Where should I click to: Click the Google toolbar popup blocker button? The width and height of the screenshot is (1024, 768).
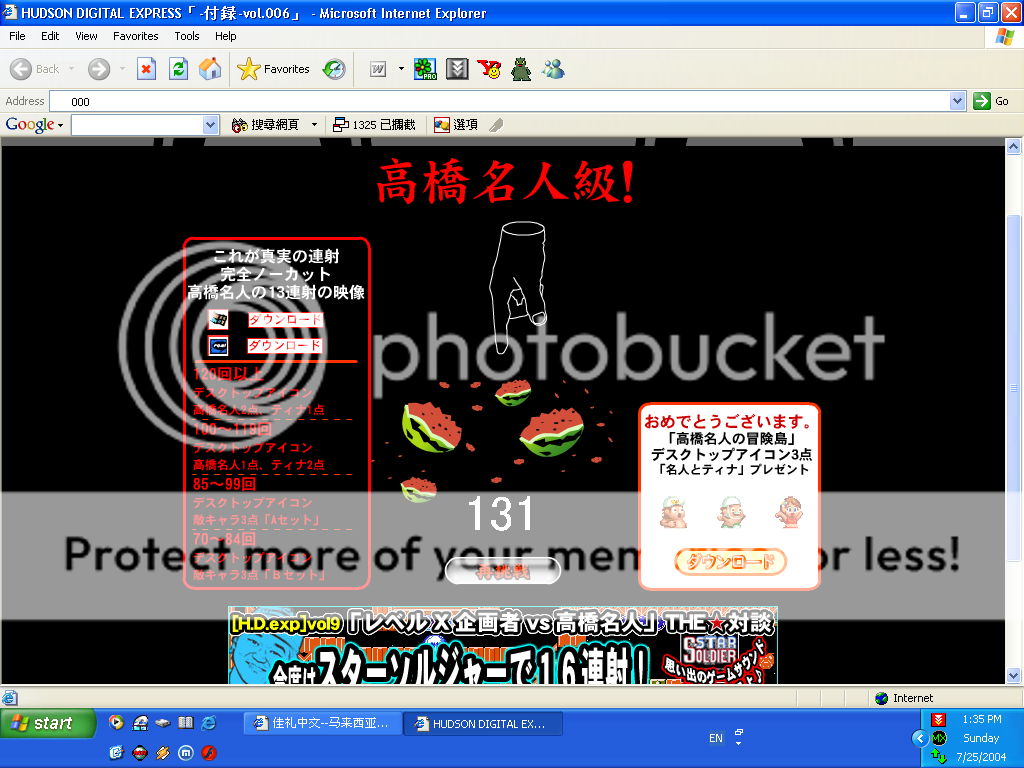click(x=374, y=125)
